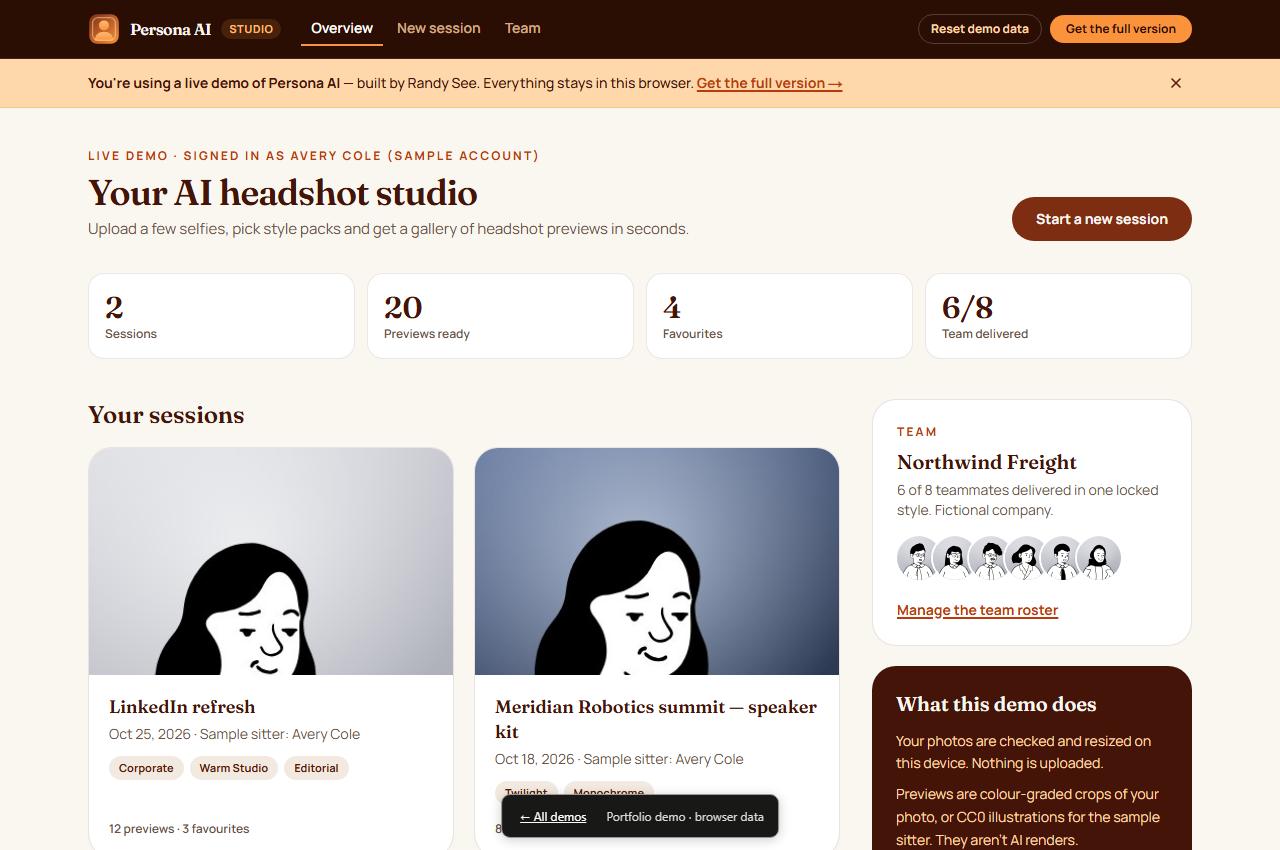Screen dimensions: 1280x850
Task: Click the third teammate avatar in Northwind Freight
Action: point(990,558)
